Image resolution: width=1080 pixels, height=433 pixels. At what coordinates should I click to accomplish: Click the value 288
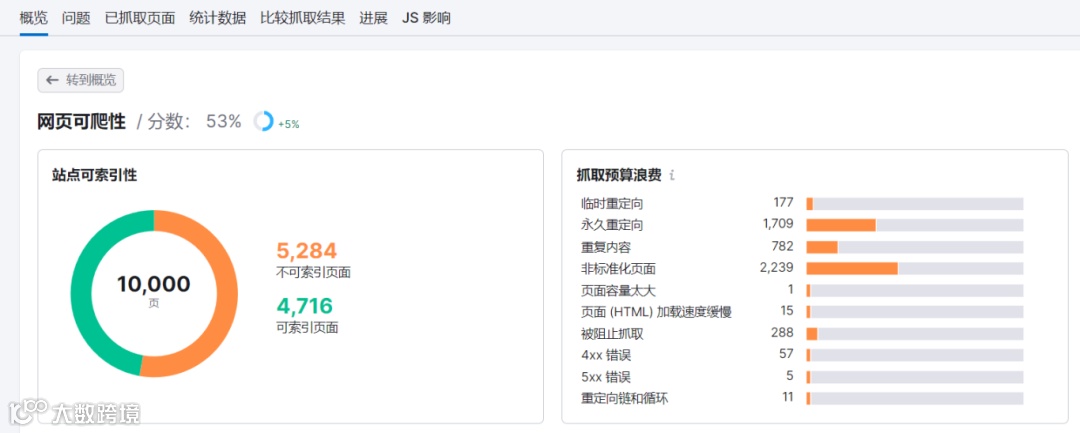pos(782,333)
